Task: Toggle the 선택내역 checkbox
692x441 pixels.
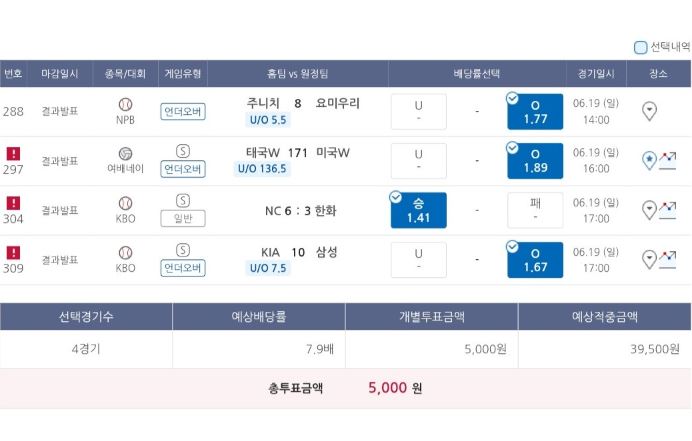Action: click(x=640, y=47)
